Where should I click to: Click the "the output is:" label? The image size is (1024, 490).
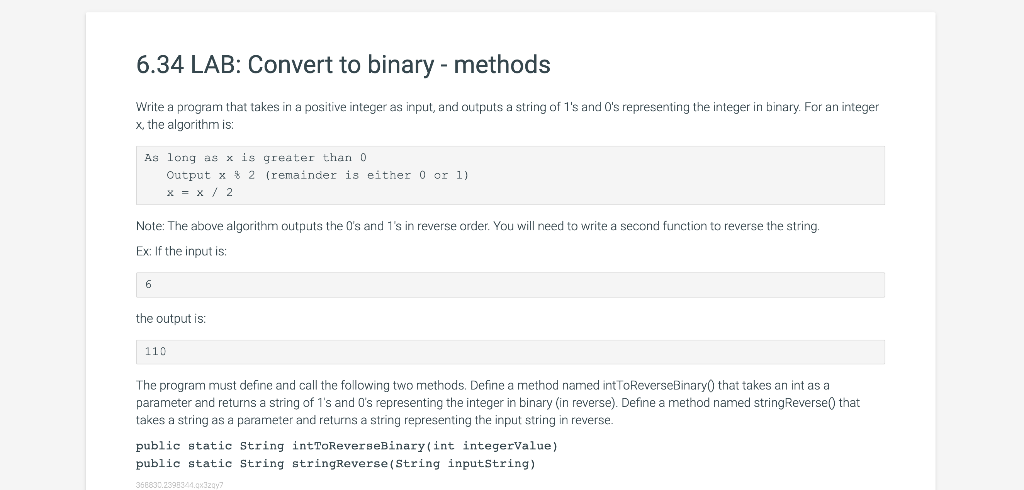(170, 319)
